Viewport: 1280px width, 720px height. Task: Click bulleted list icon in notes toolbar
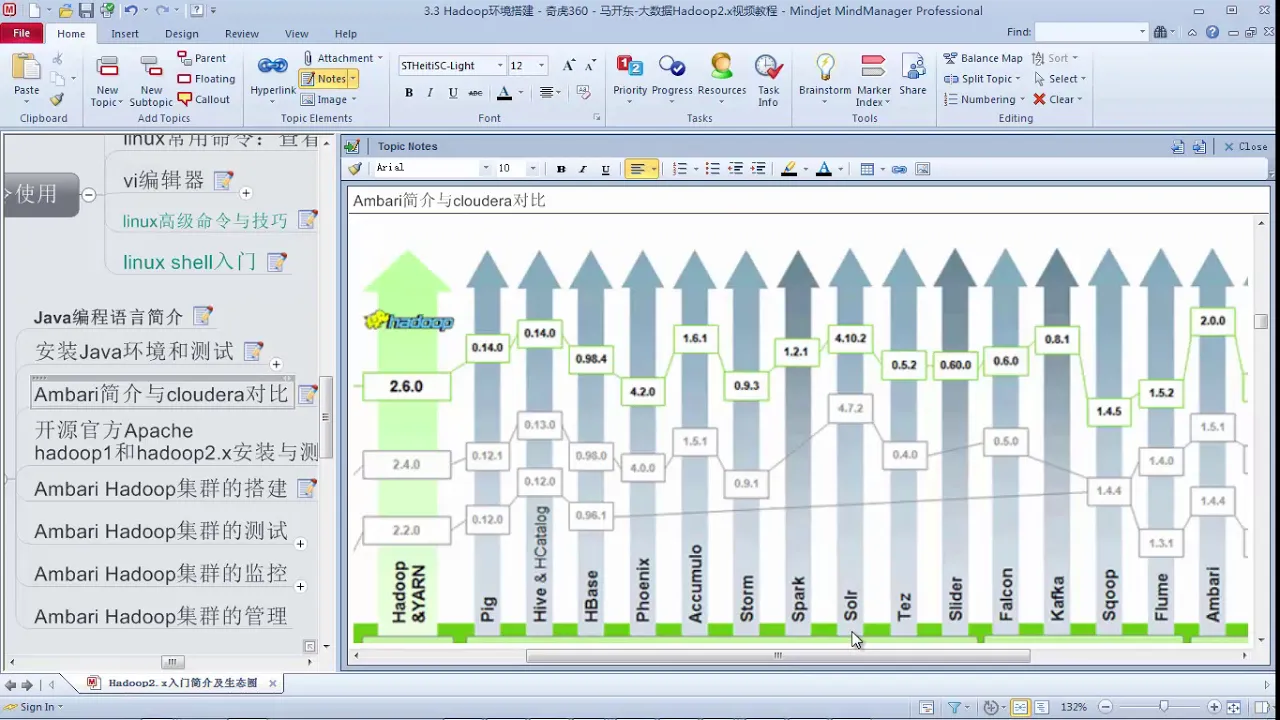tap(713, 169)
